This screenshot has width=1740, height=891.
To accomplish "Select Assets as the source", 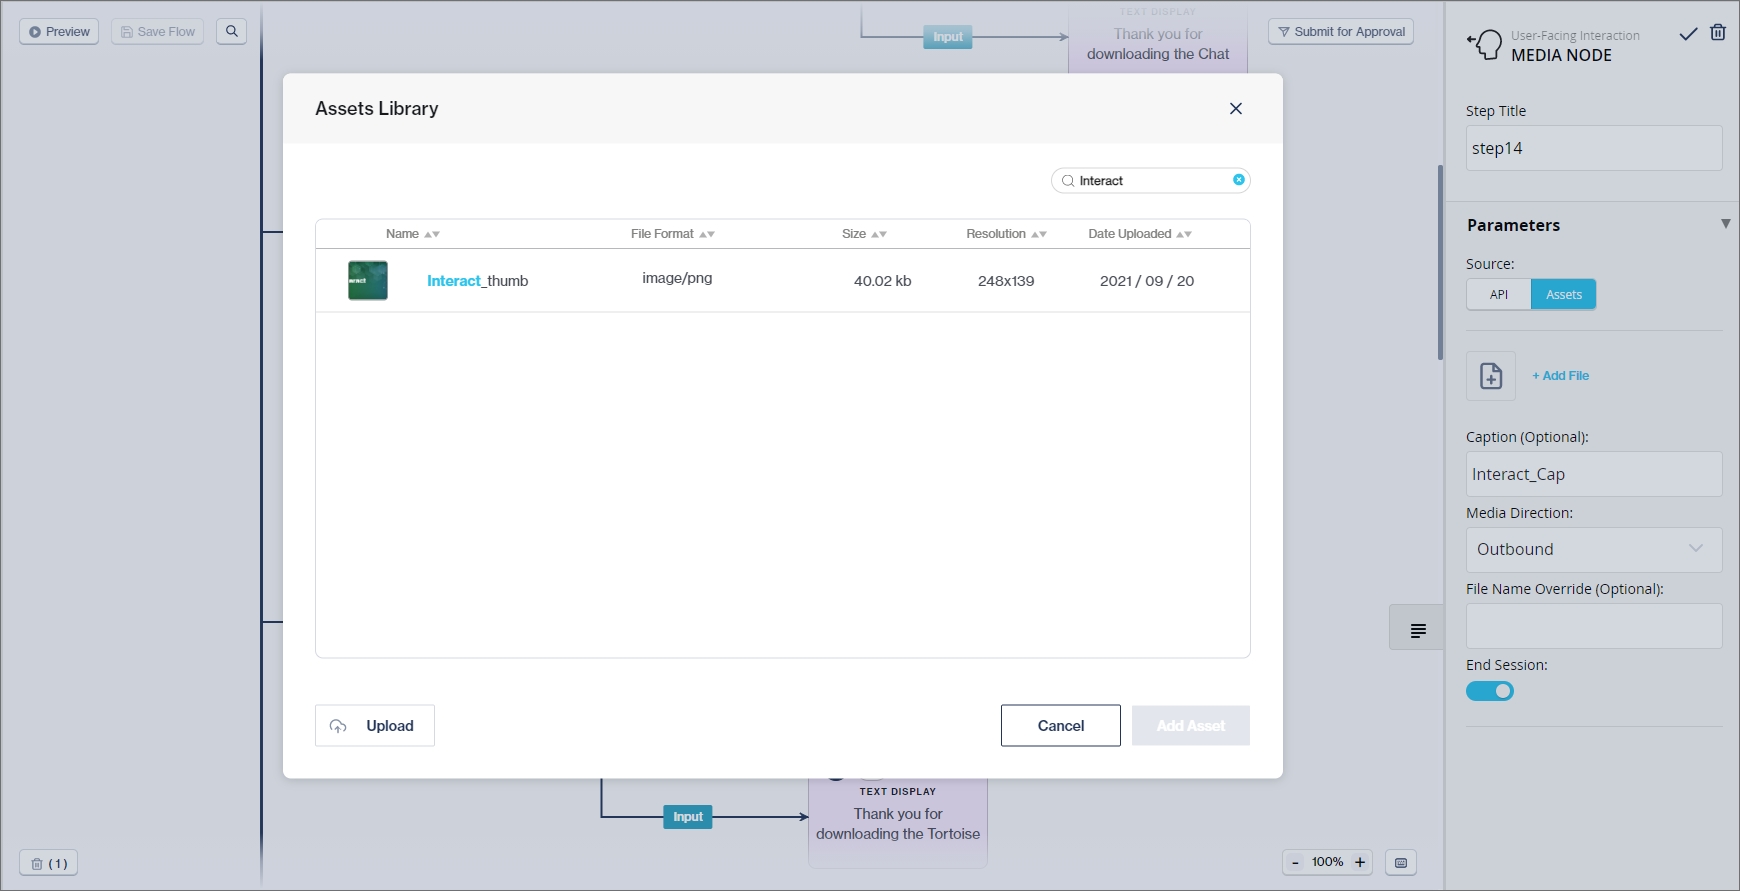I will 1563,294.
